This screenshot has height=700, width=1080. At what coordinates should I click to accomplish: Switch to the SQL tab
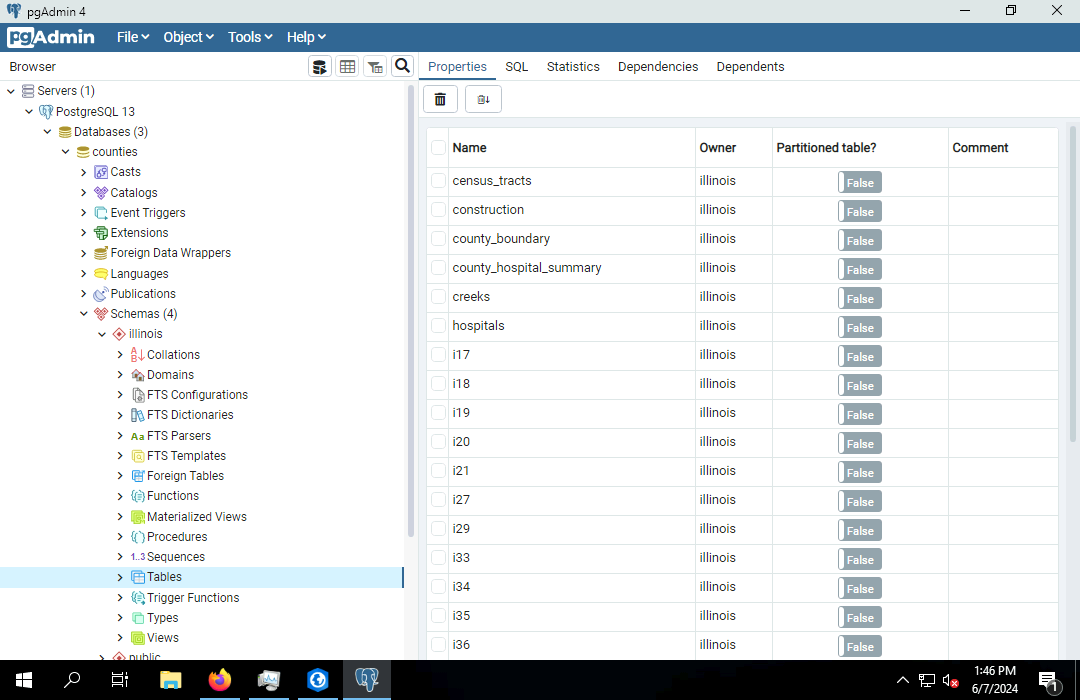click(x=516, y=67)
